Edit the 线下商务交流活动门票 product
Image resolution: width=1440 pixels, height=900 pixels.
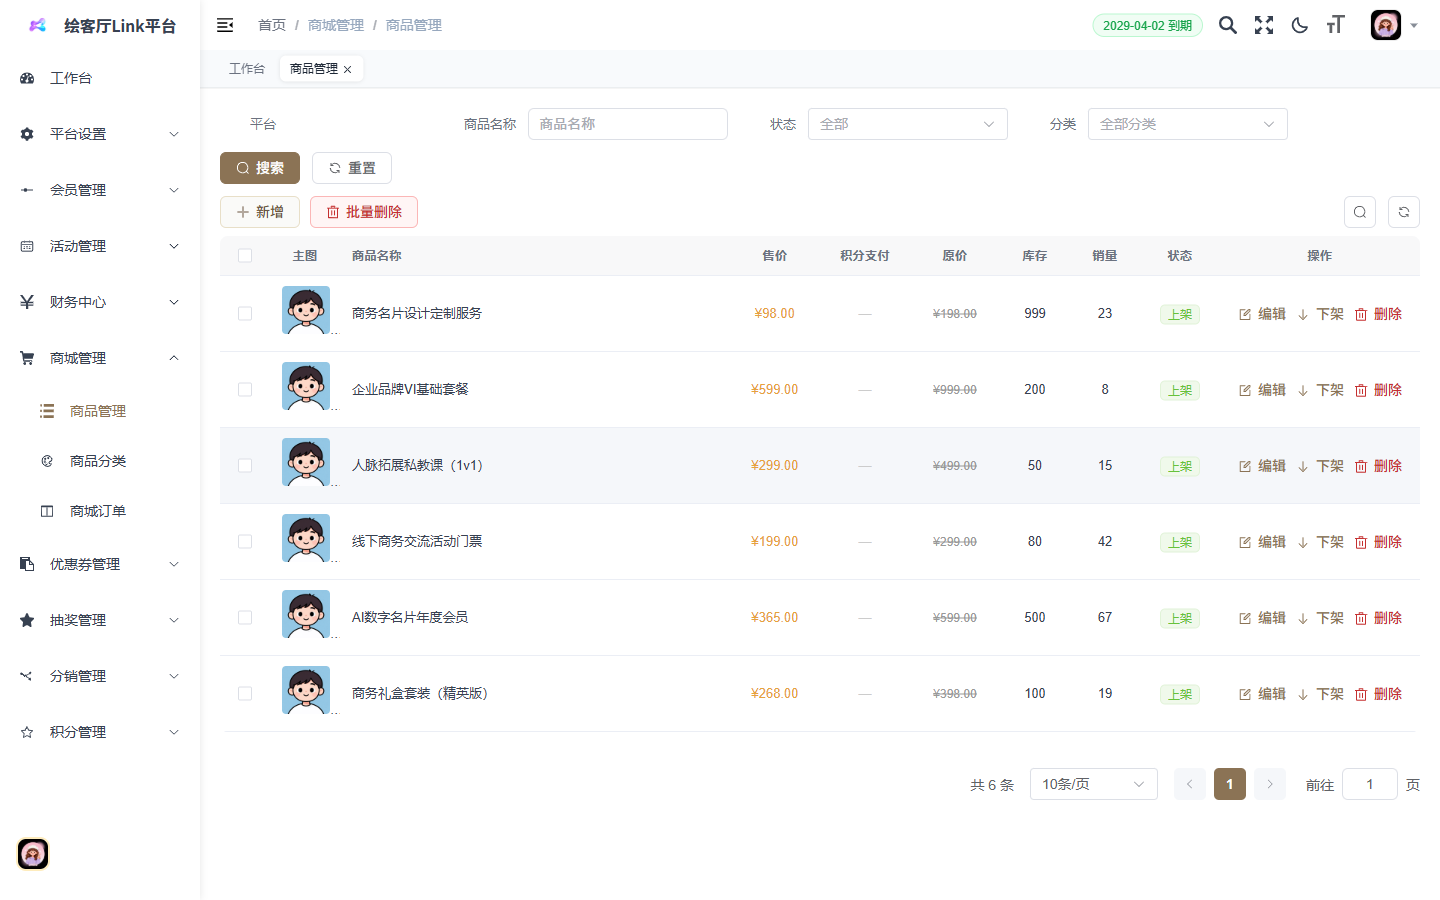point(1263,541)
